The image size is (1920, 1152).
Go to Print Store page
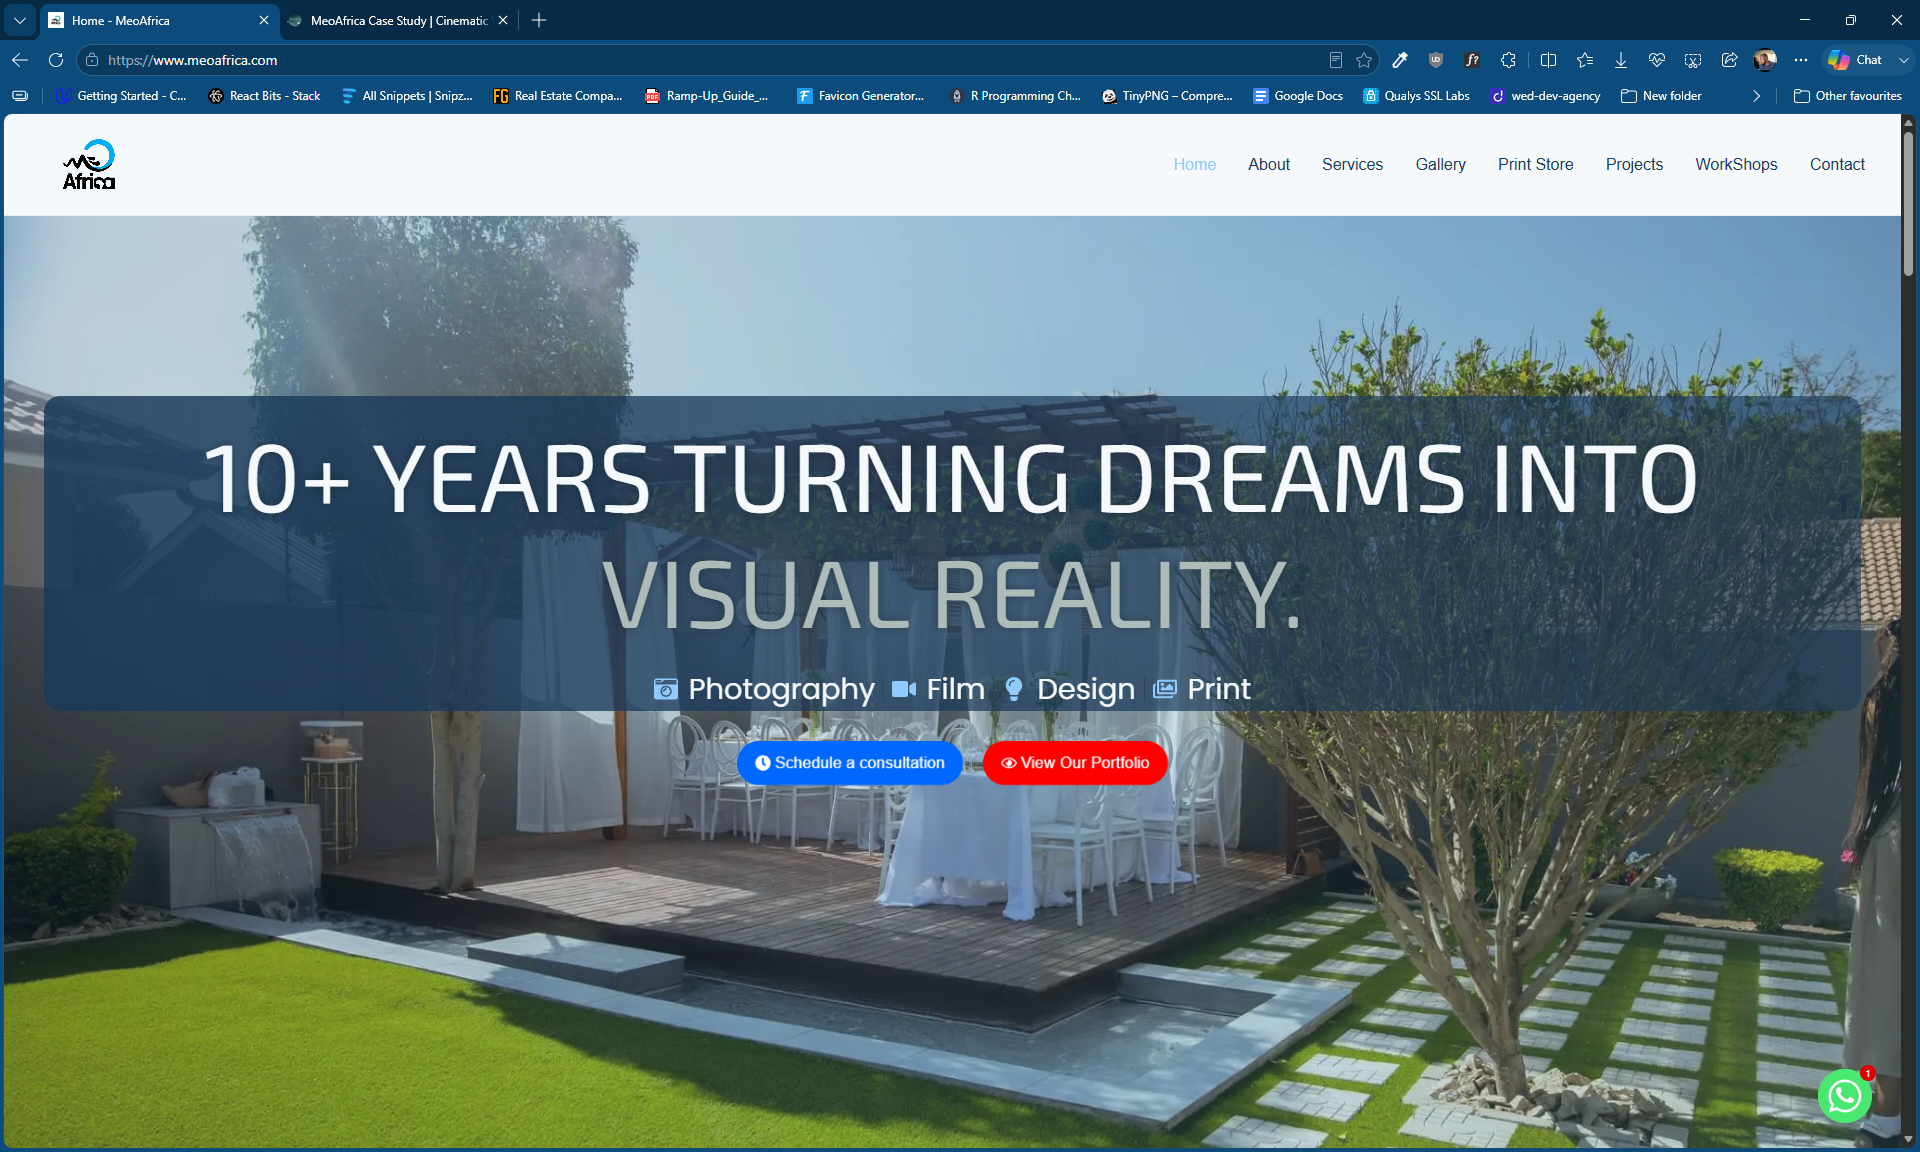pos(1535,165)
